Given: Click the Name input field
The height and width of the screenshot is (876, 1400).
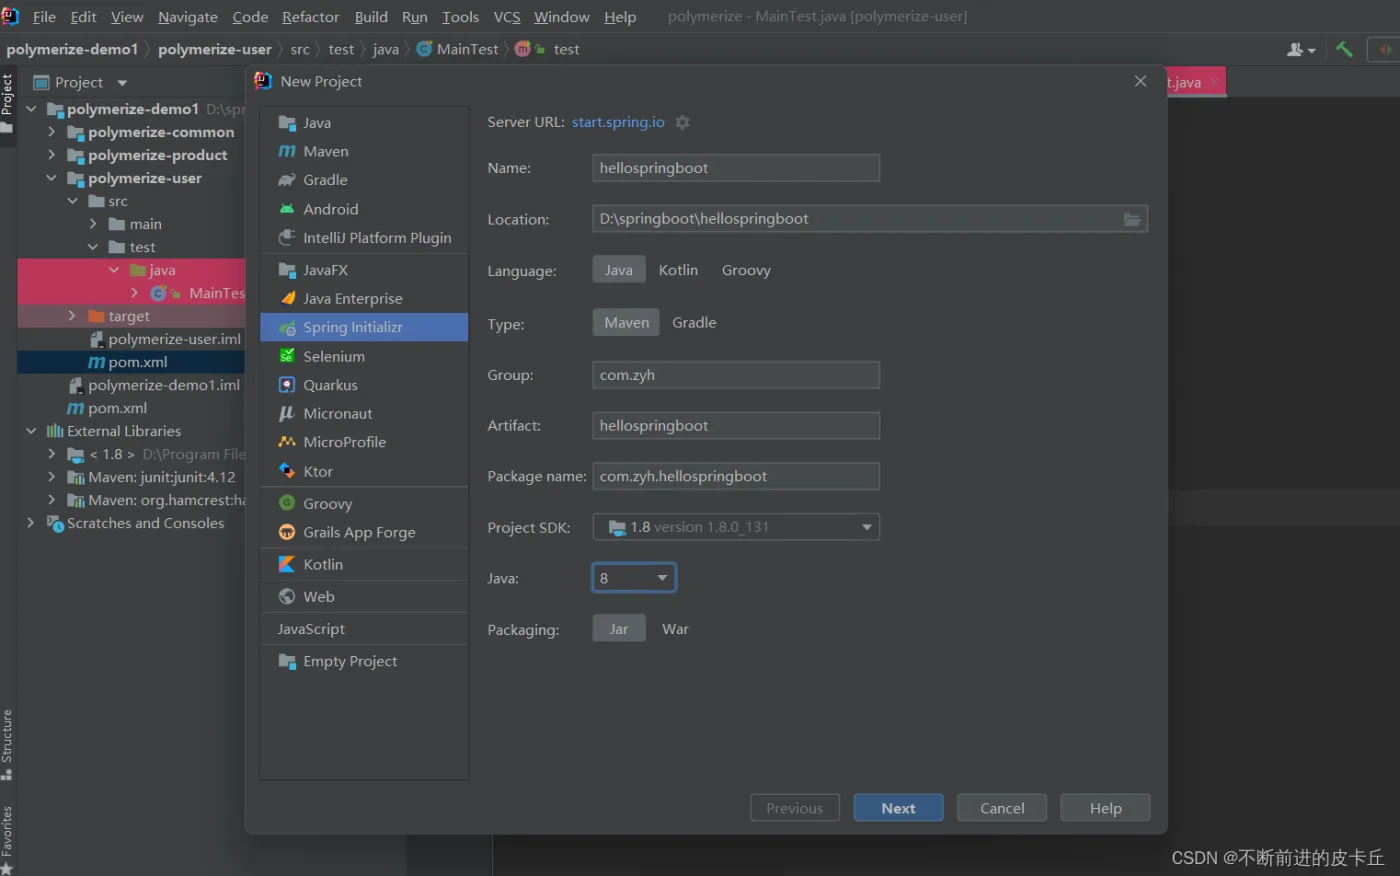Looking at the screenshot, I should pos(736,168).
